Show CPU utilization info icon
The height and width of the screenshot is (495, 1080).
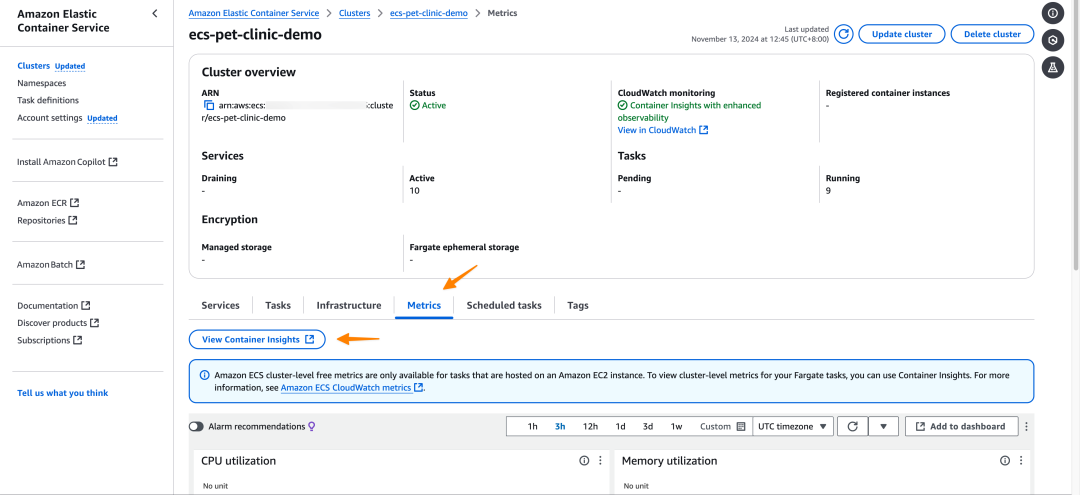[x=584, y=461]
